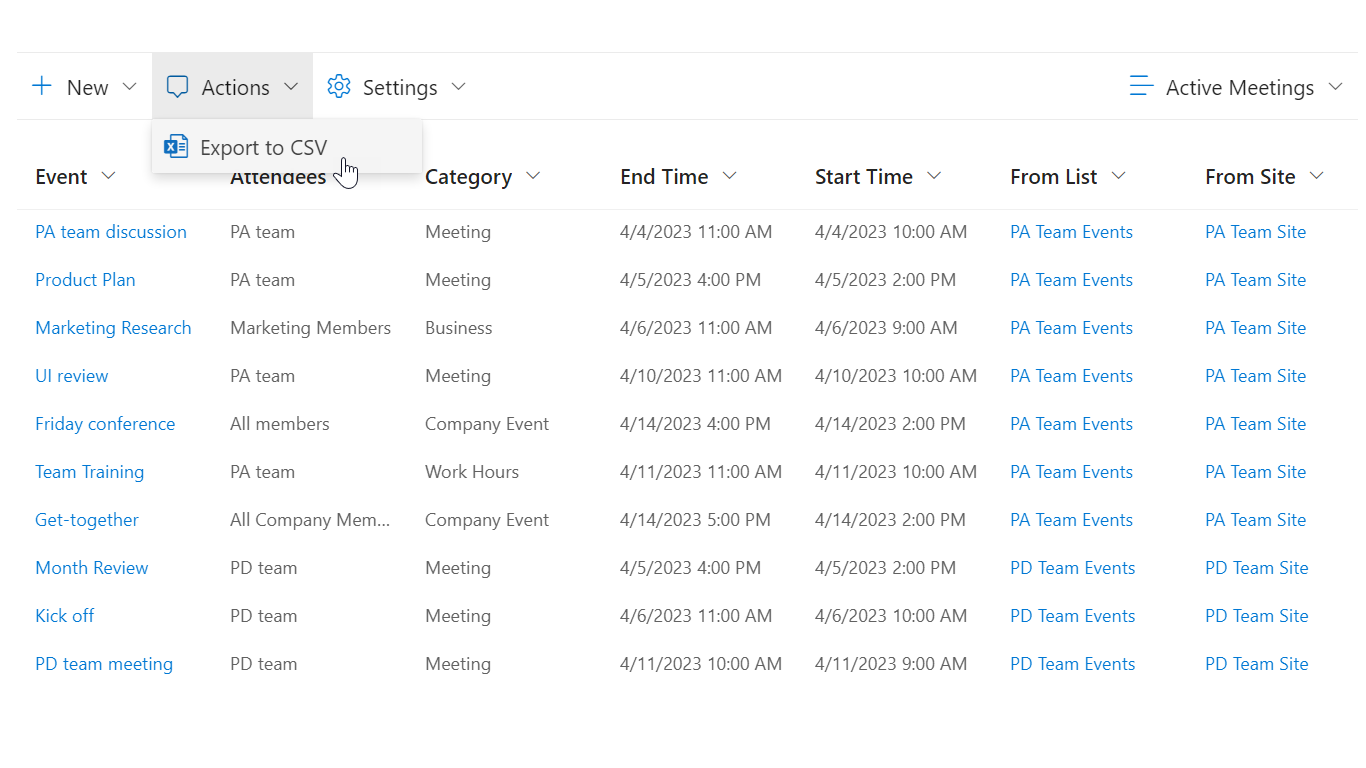Open the Friday conference event
The width and height of the screenshot is (1366, 768).
(105, 424)
